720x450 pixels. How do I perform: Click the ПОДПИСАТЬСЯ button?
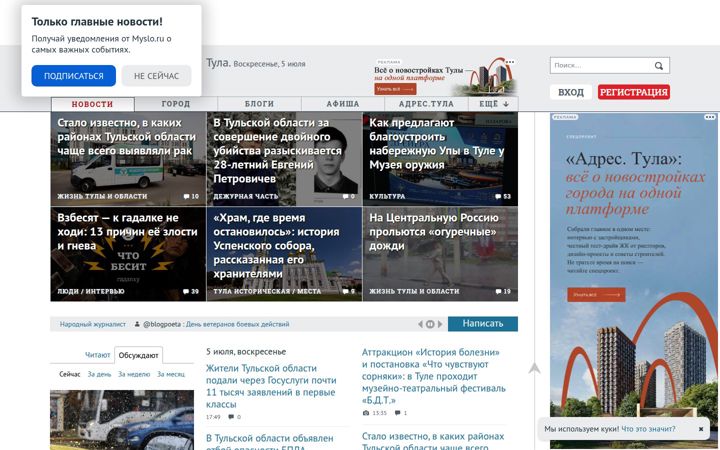[73, 76]
